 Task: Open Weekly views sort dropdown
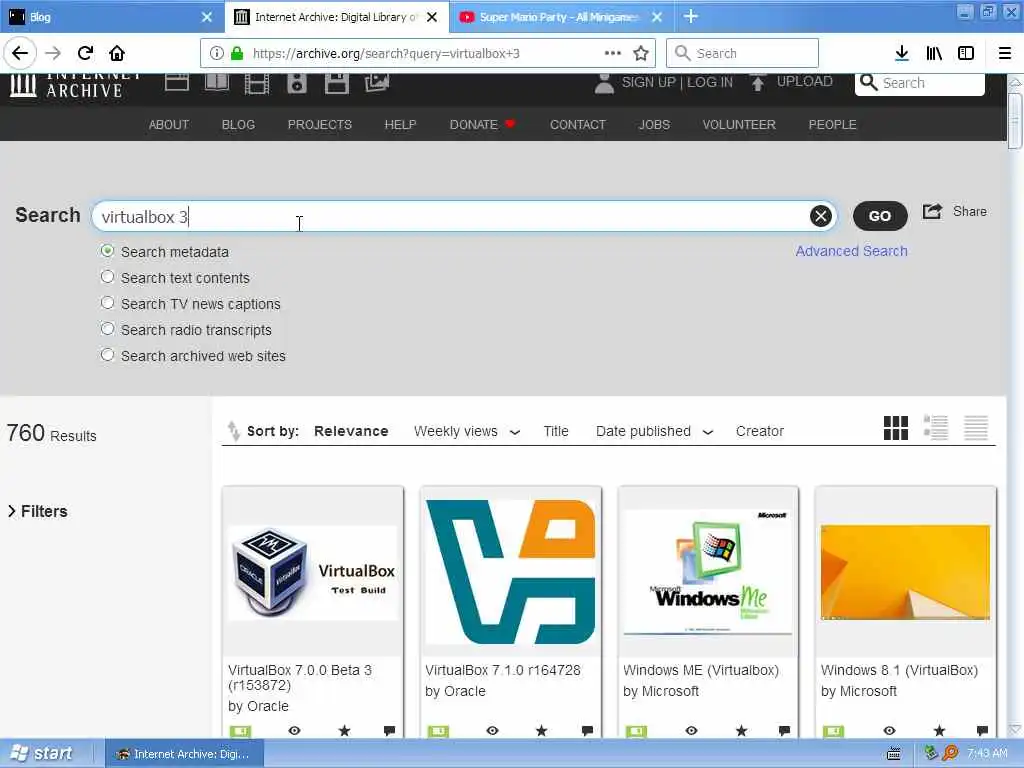[x=467, y=432]
